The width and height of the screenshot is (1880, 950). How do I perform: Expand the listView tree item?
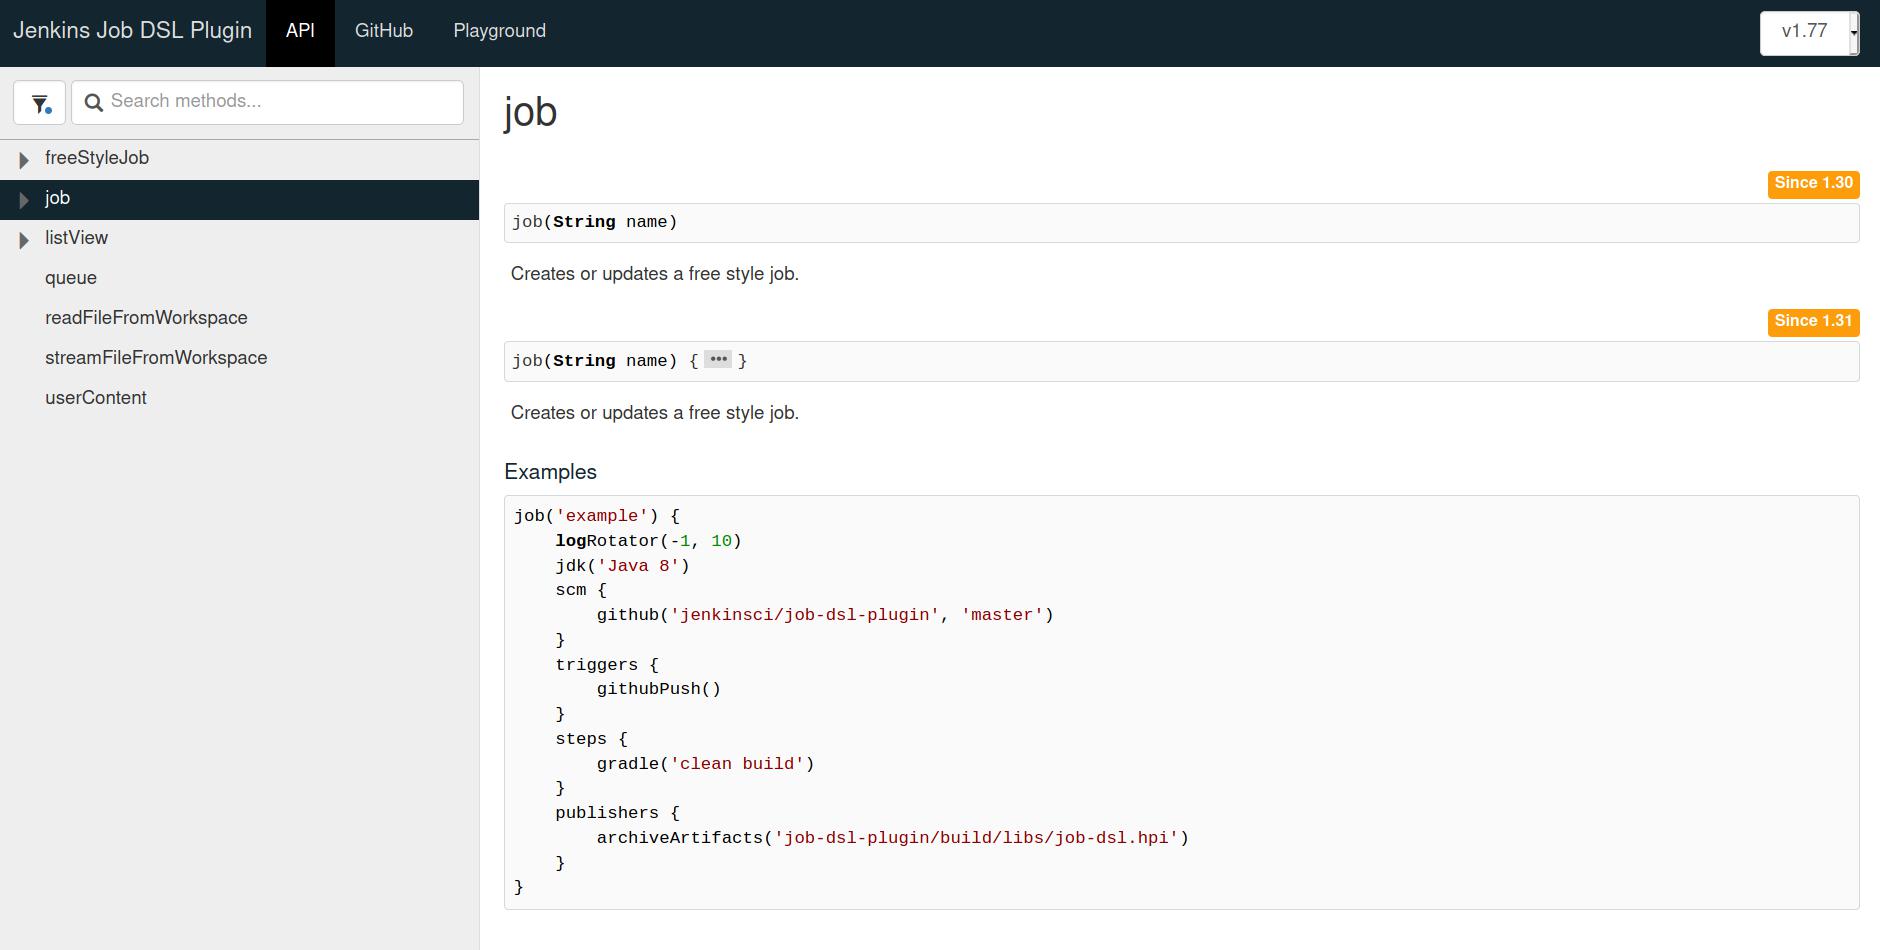75,238
